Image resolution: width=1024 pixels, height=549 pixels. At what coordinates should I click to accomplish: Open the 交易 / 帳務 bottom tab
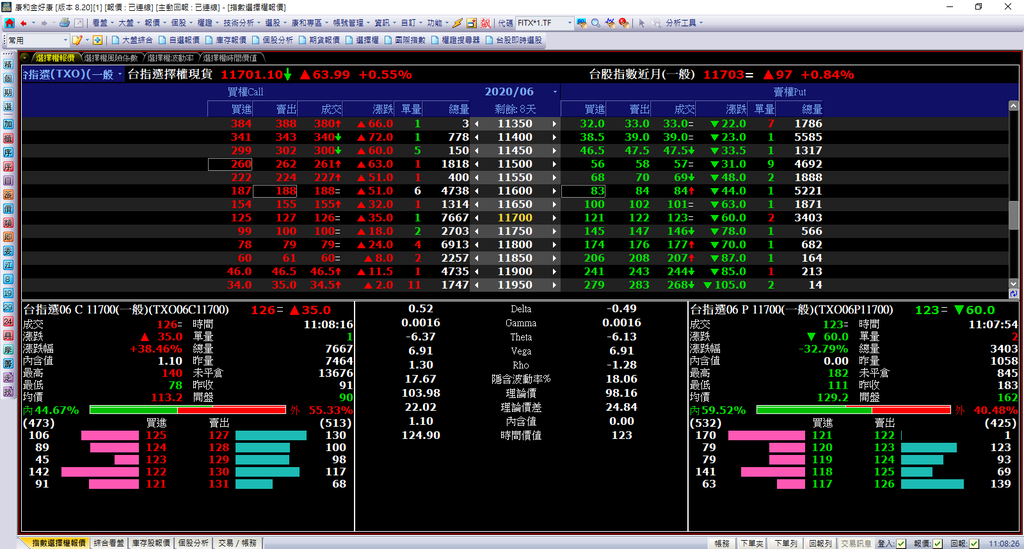[238, 543]
